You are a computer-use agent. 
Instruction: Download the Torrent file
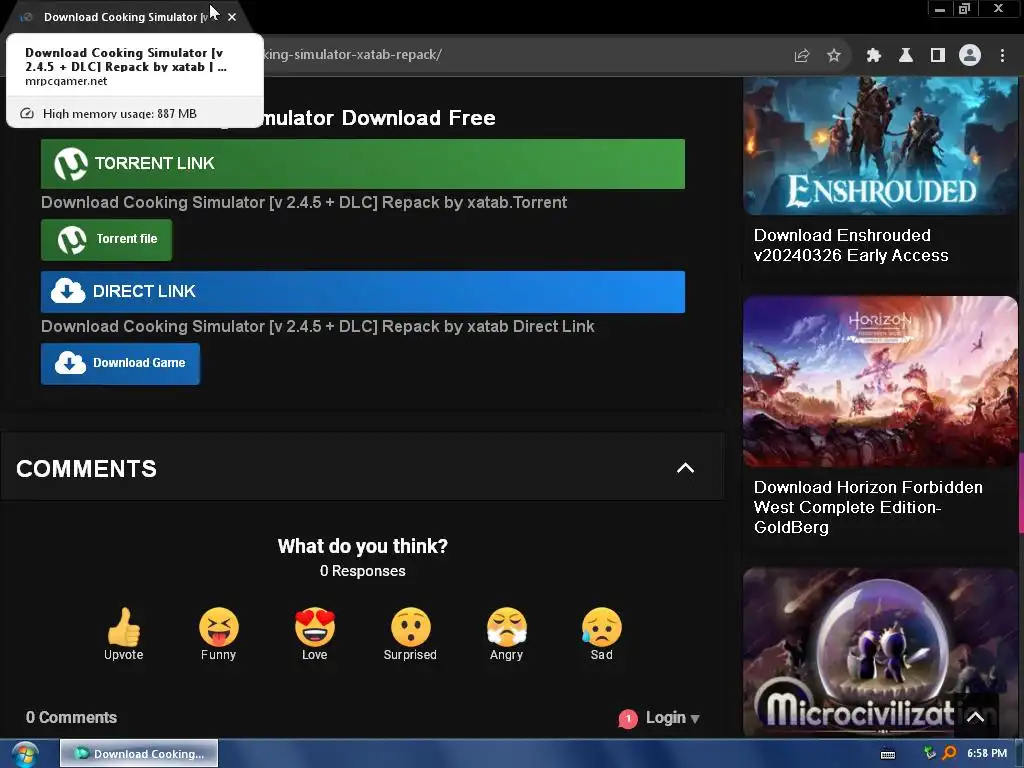point(106,240)
